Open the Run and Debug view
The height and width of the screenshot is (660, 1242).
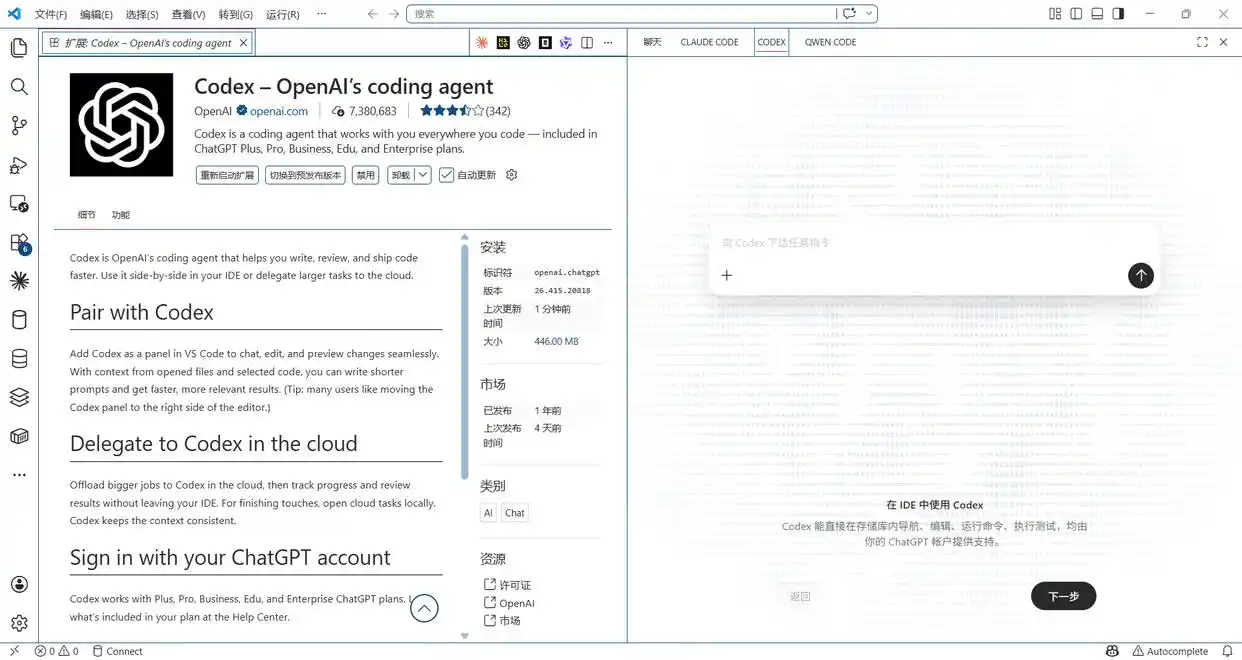[x=19, y=165]
